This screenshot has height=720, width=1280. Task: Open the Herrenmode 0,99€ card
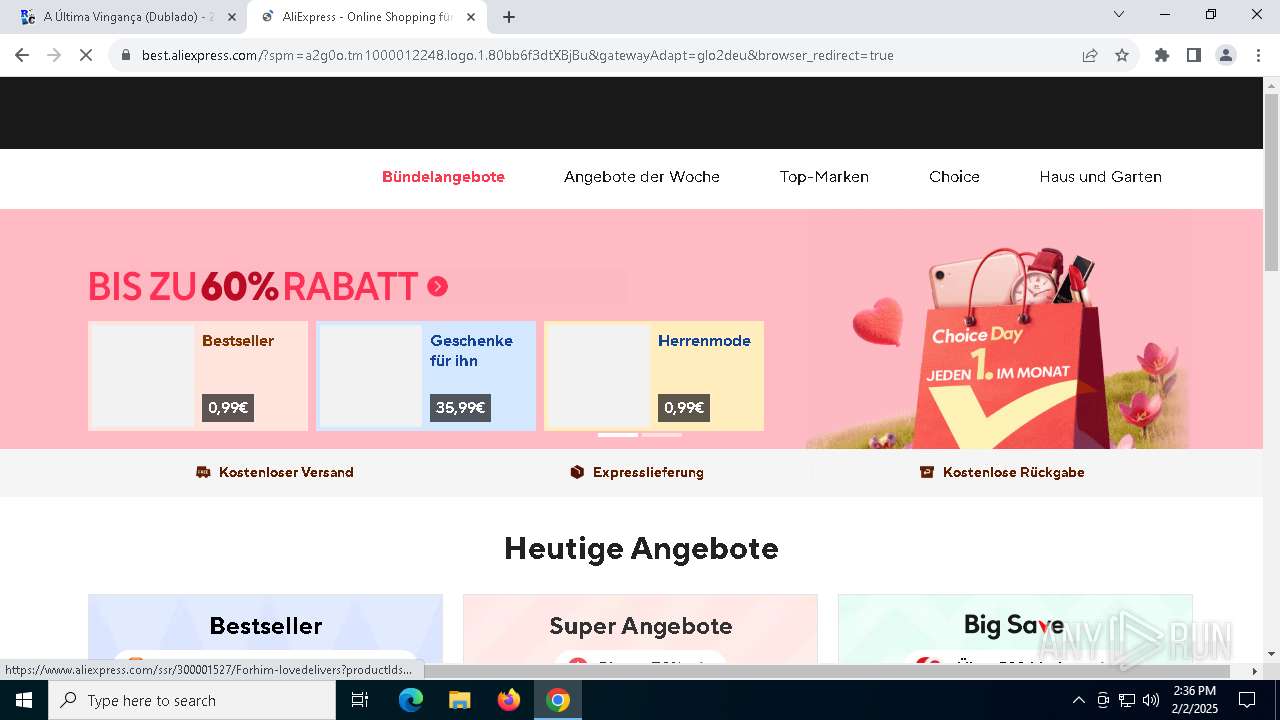click(x=654, y=376)
